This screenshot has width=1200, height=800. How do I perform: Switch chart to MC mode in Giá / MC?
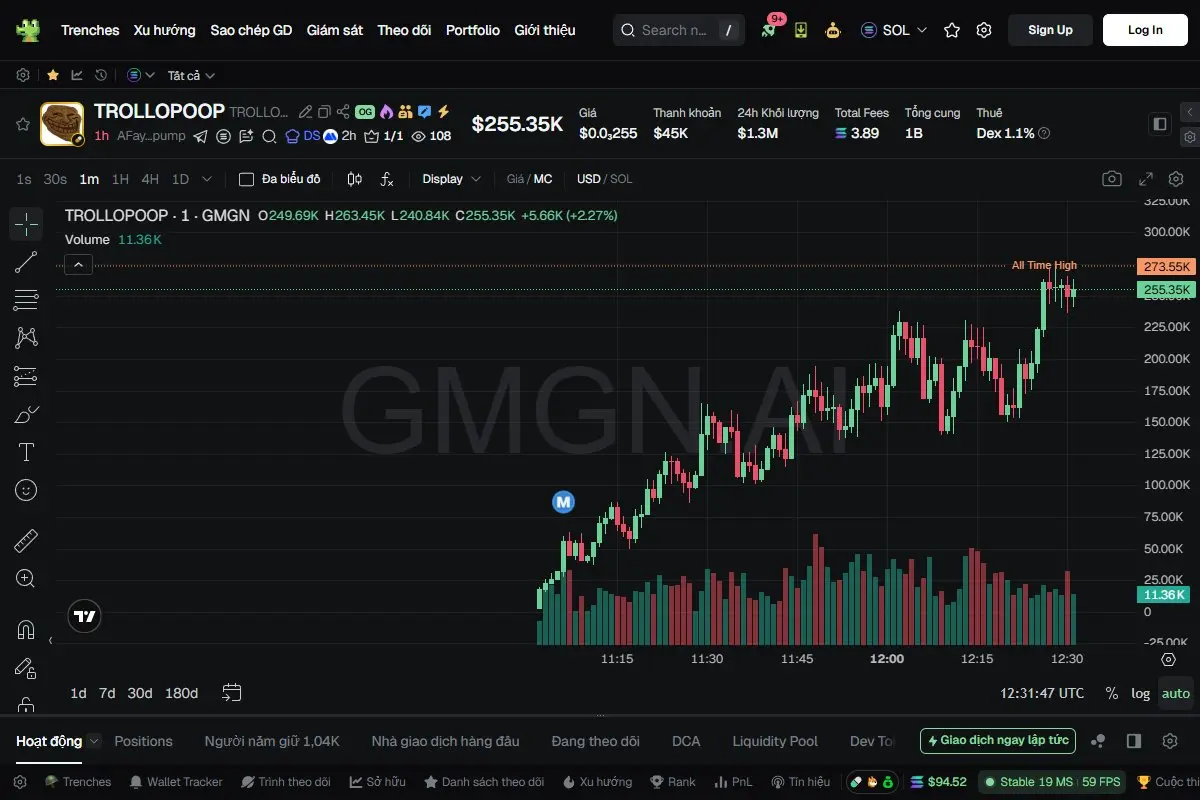point(542,179)
